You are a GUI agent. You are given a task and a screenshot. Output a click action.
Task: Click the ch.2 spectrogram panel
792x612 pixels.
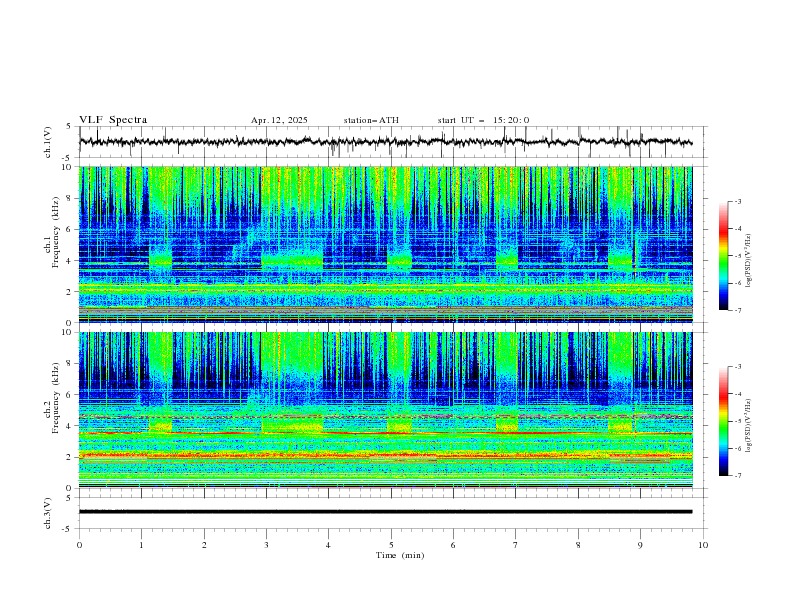pos(385,410)
